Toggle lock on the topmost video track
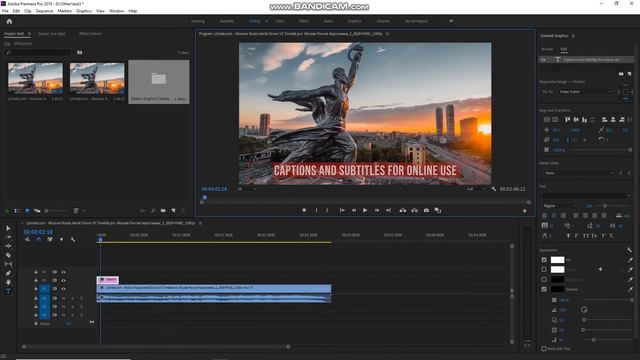The width and height of the screenshot is (640, 360). tap(36, 272)
